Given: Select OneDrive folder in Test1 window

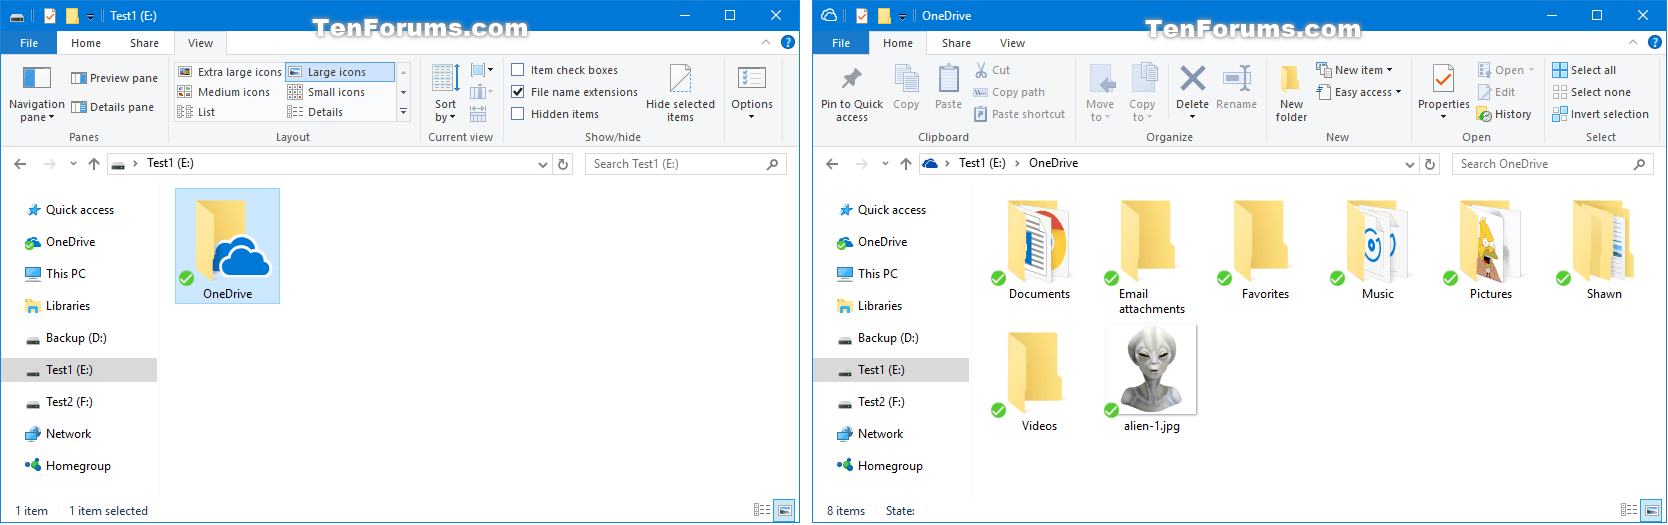Looking at the screenshot, I should (x=227, y=246).
